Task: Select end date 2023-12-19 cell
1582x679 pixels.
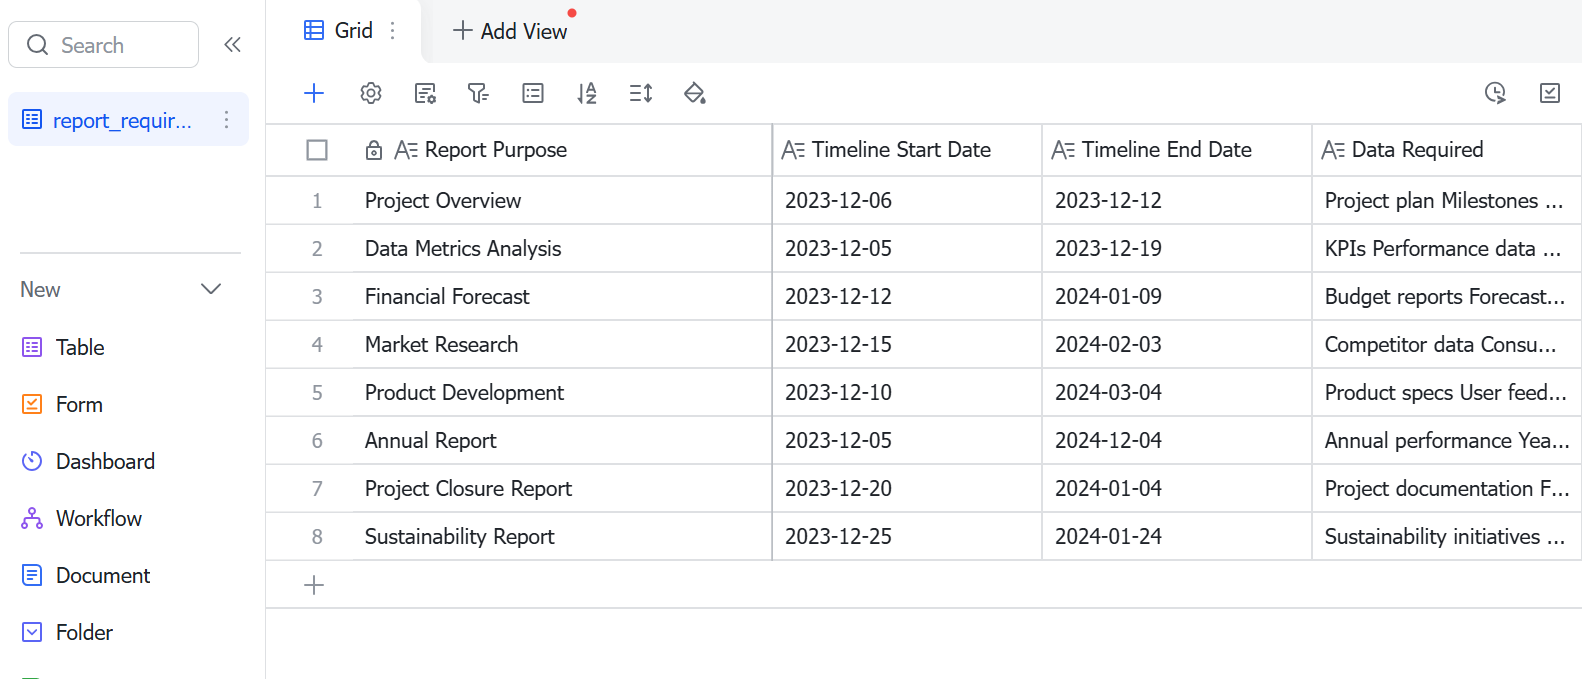Action: (1177, 249)
